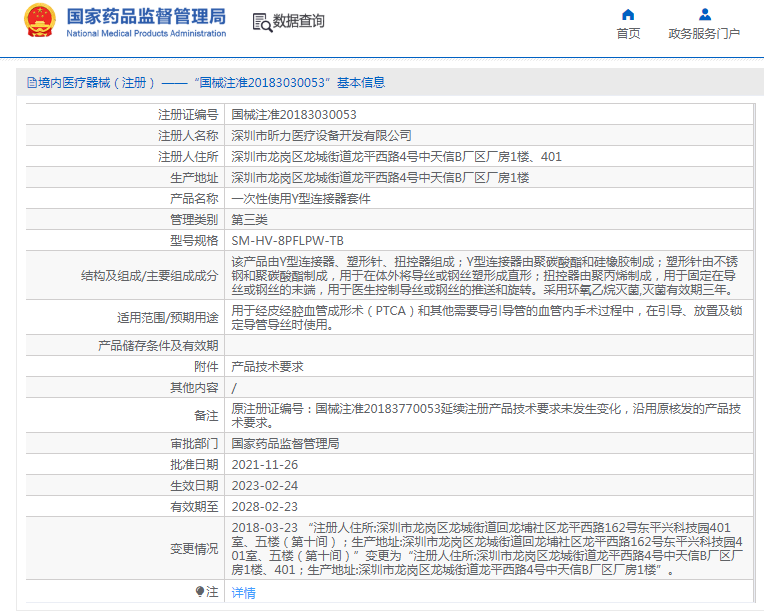Go to 首页 text link
The image size is (764, 616).
pyautogui.click(x=628, y=34)
